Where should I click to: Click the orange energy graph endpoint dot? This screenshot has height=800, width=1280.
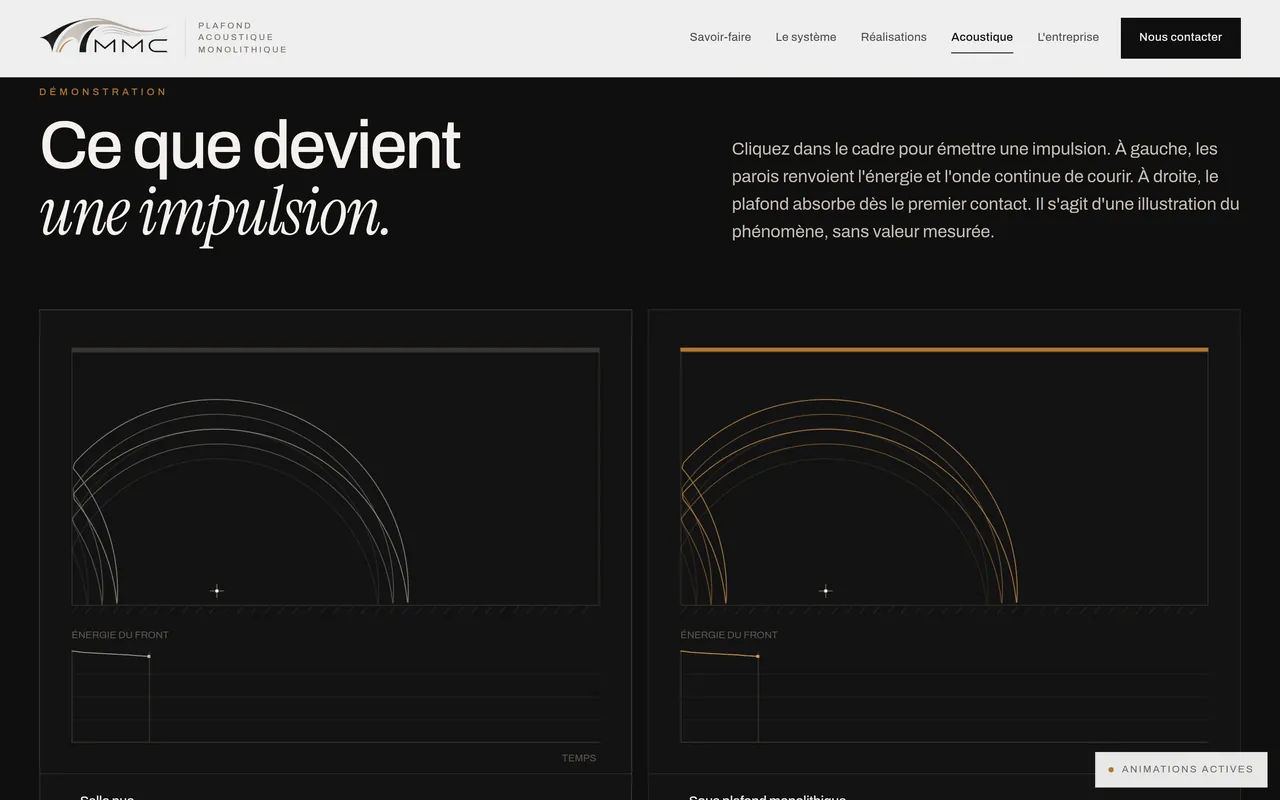coord(758,656)
